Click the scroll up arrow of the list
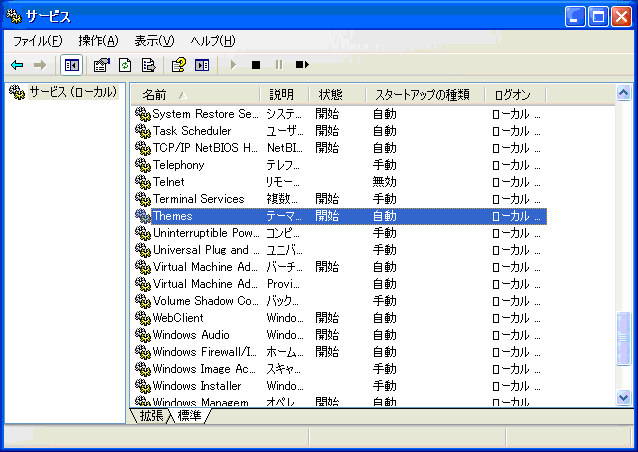Screen dimensions: 638x452 (x=623, y=93)
